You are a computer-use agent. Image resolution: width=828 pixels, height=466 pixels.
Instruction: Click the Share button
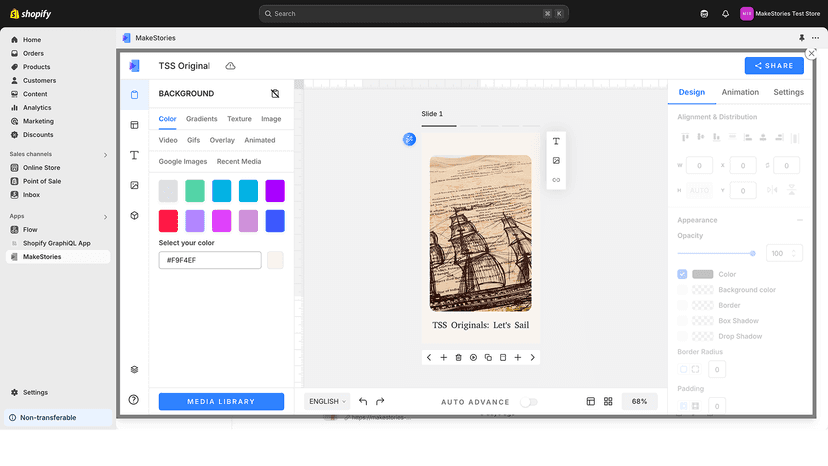coord(774,66)
